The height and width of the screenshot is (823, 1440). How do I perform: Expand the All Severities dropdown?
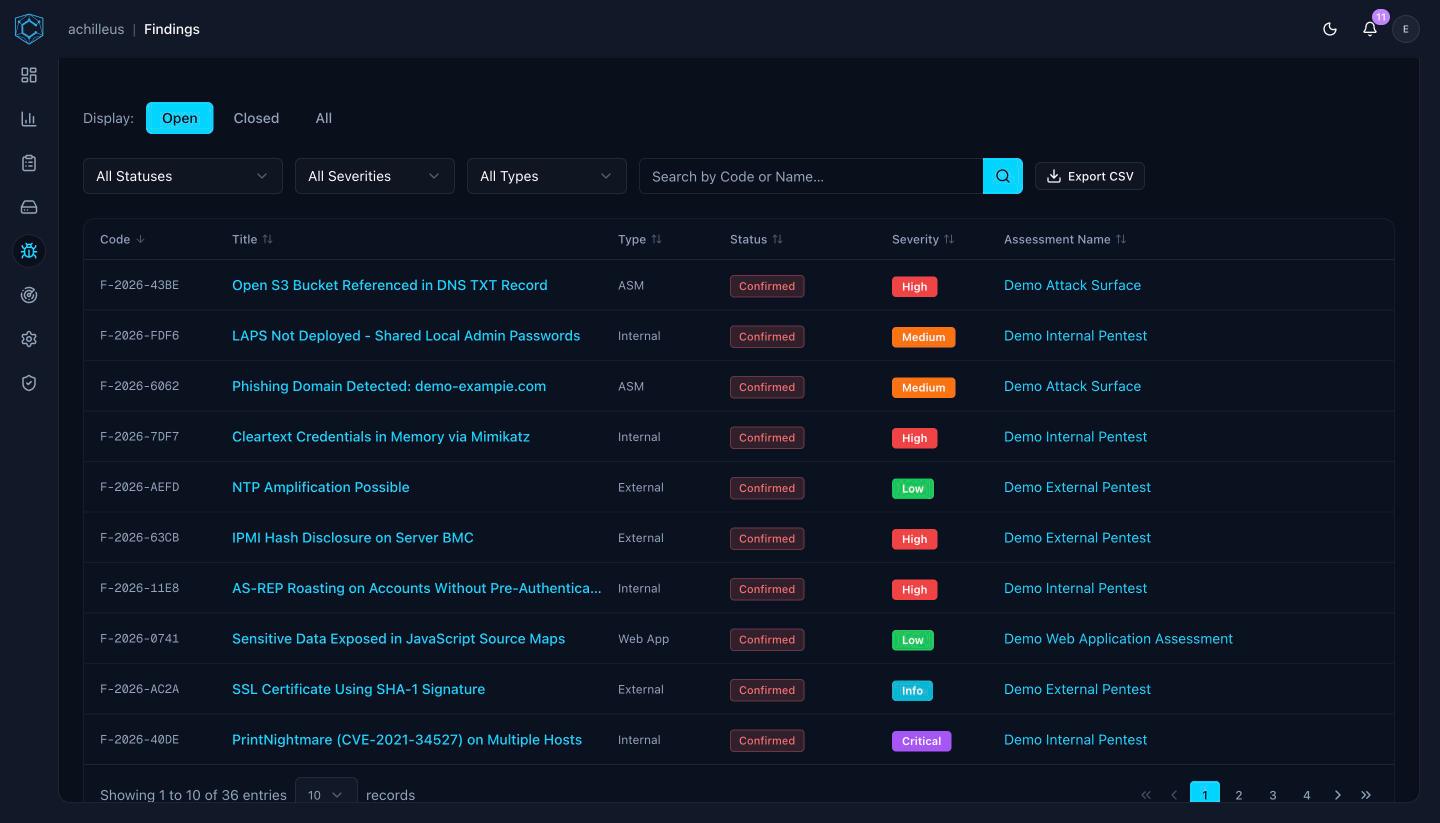(375, 176)
